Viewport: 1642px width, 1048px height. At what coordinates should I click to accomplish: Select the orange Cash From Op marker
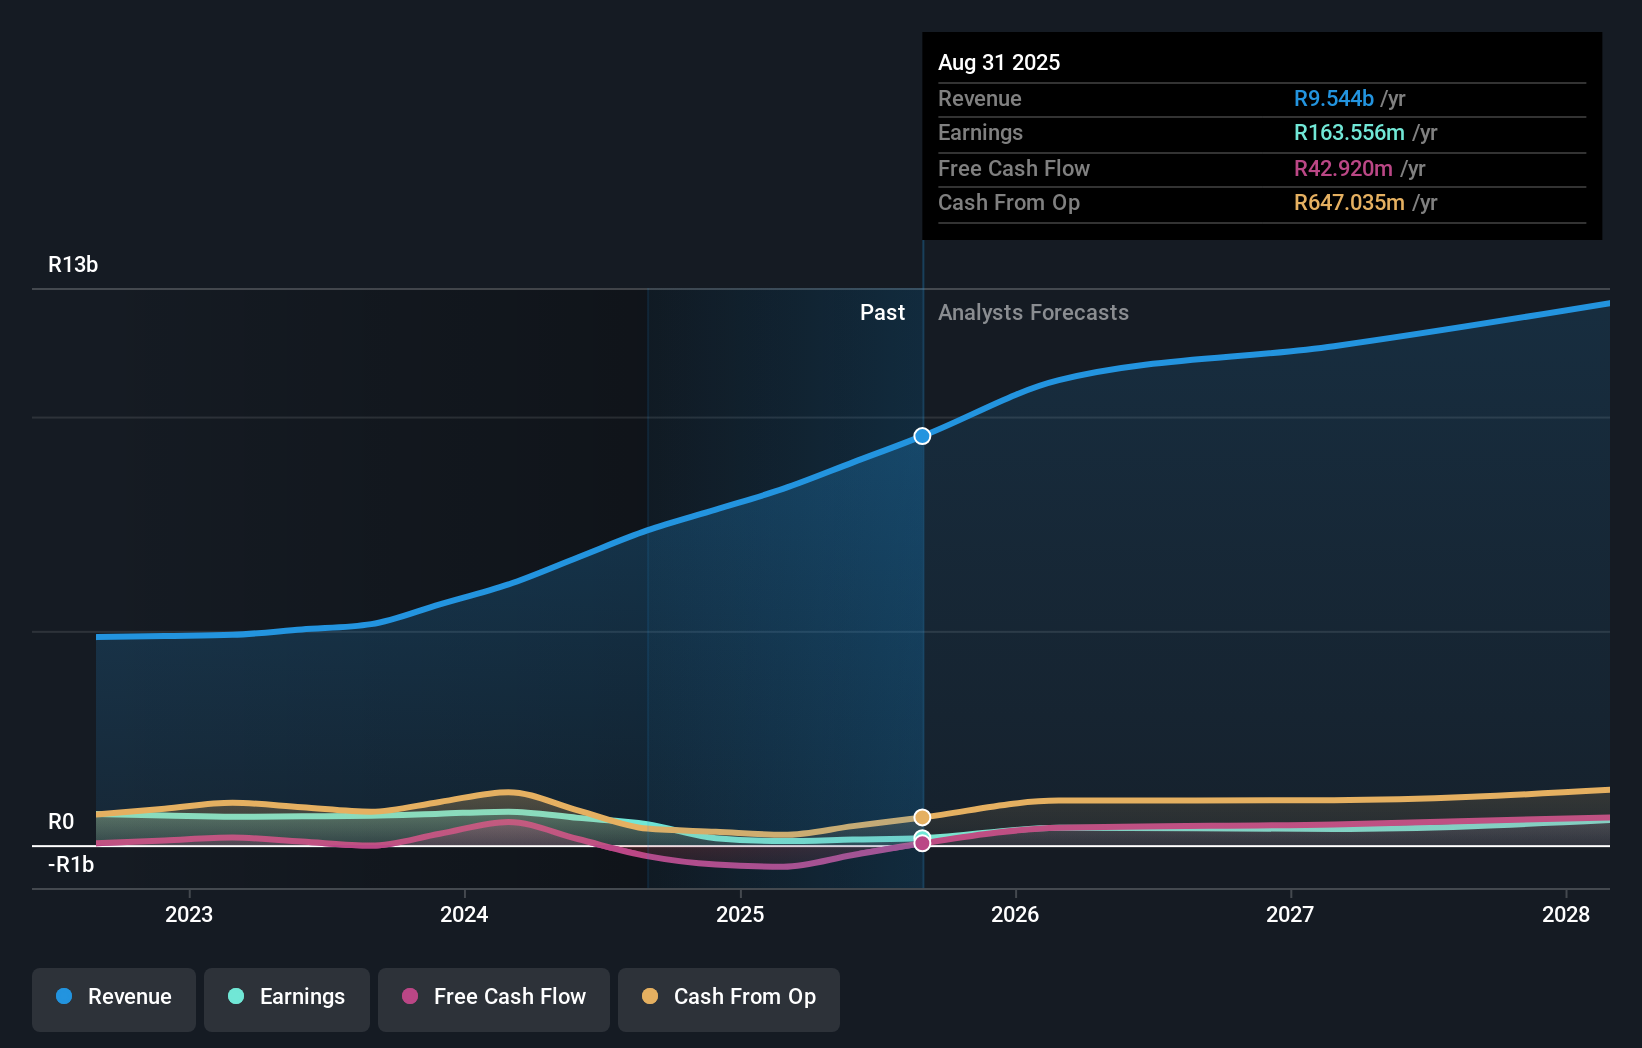920,816
